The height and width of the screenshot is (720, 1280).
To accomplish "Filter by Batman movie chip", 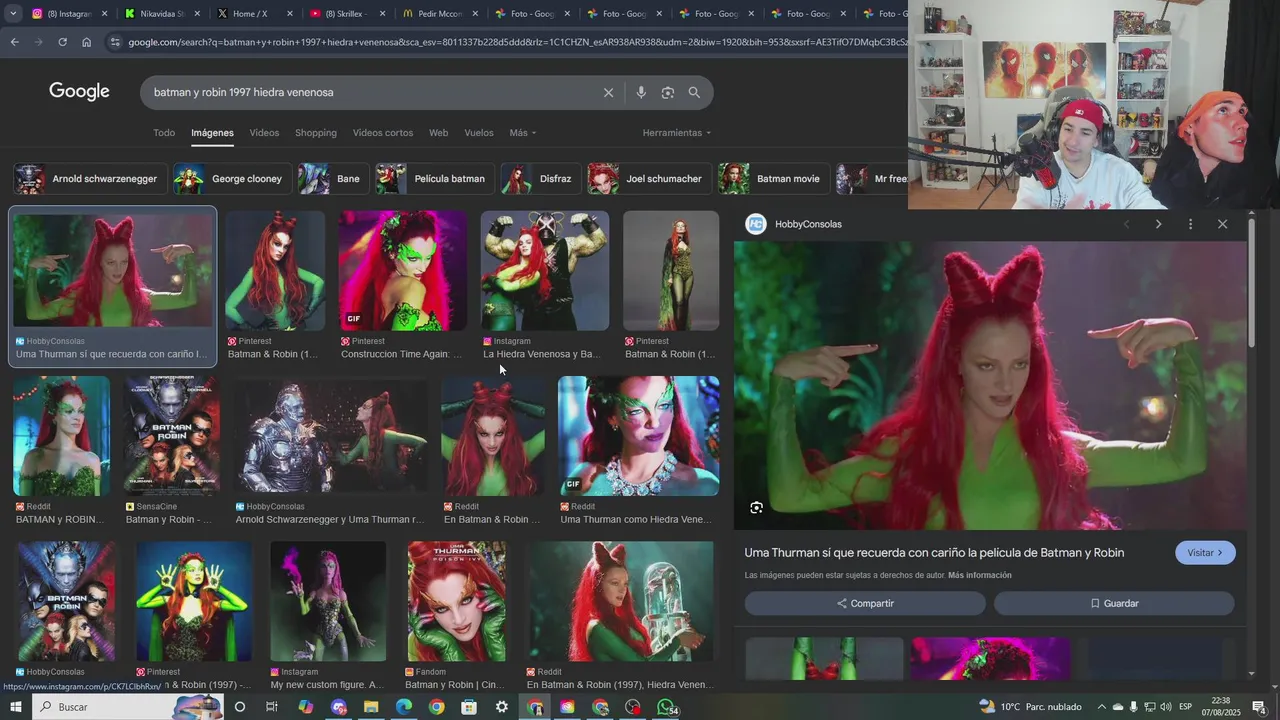I will pyautogui.click(x=774, y=179).
